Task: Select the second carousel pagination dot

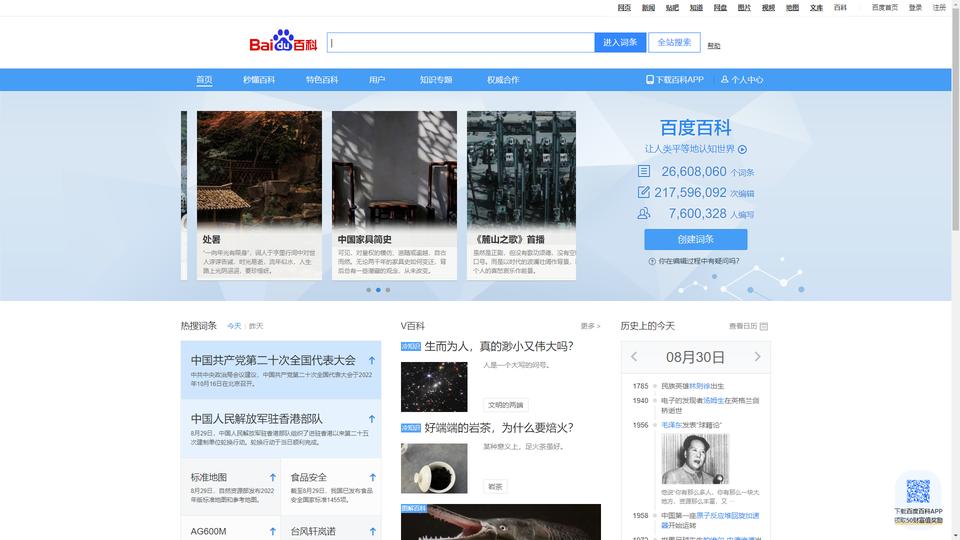Action: [378, 290]
